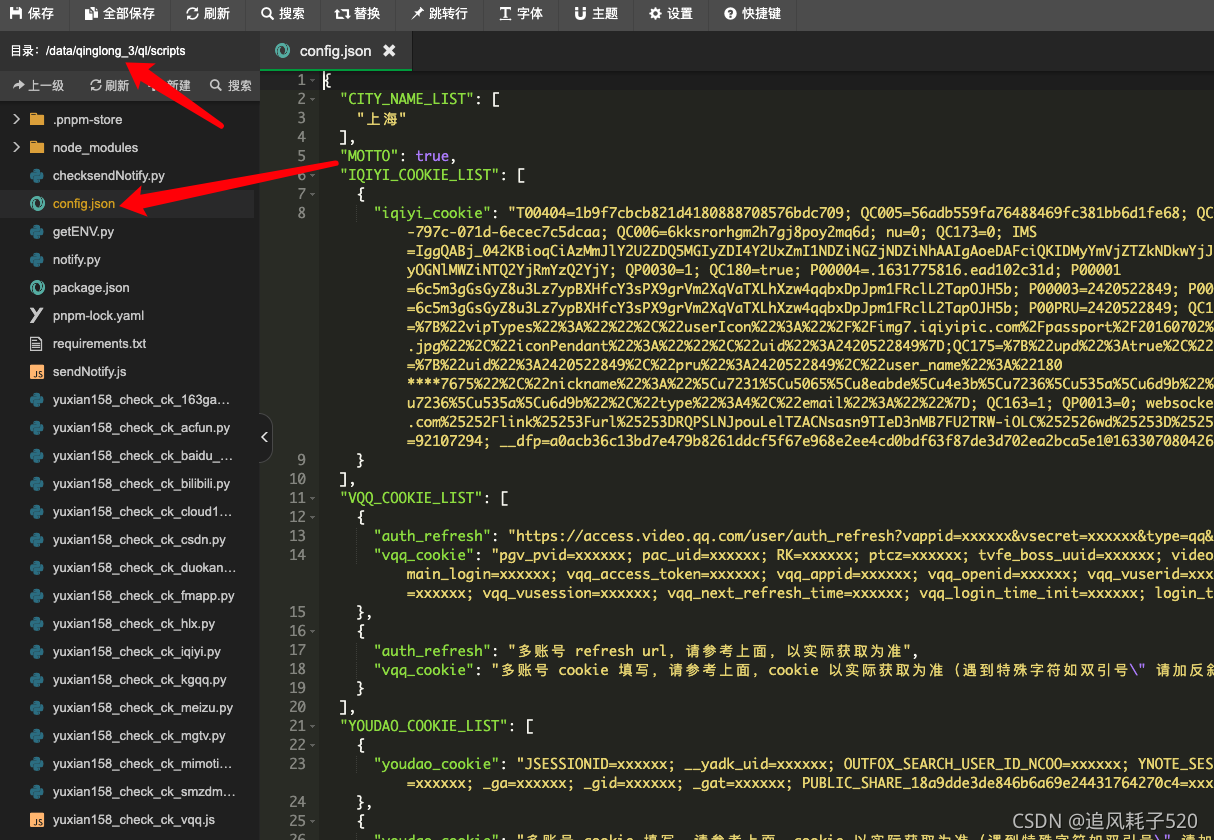The width and height of the screenshot is (1214, 840).
Task: Close the config.json editor tab
Action: click(x=389, y=50)
